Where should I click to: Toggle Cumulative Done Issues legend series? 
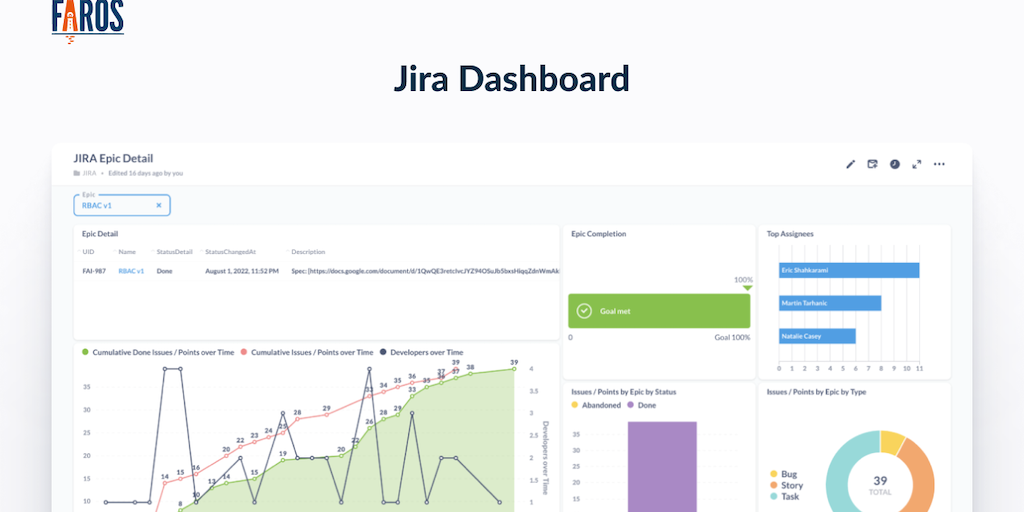[x=157, y=352]
